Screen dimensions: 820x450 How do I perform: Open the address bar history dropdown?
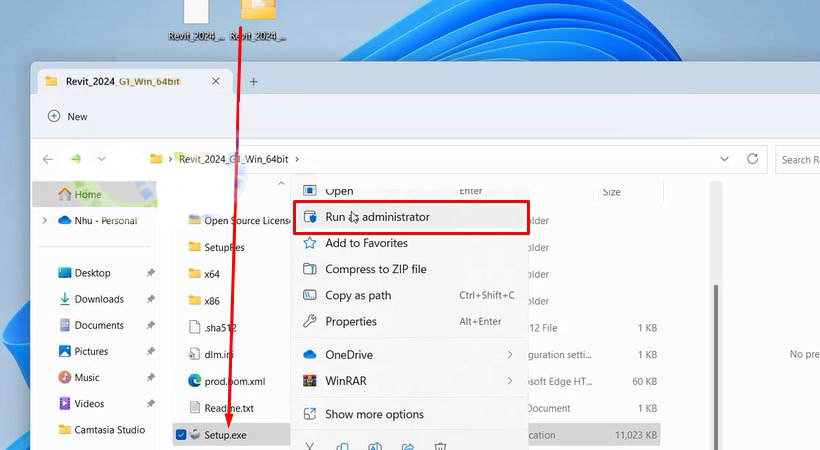coord(724,159)
